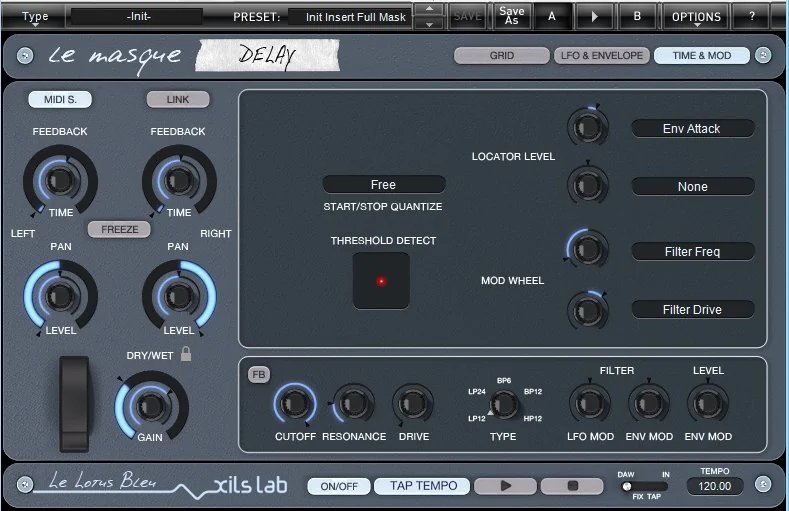Step to next preset with down arrow
789x511 pixels.
(x=429, y=24)
